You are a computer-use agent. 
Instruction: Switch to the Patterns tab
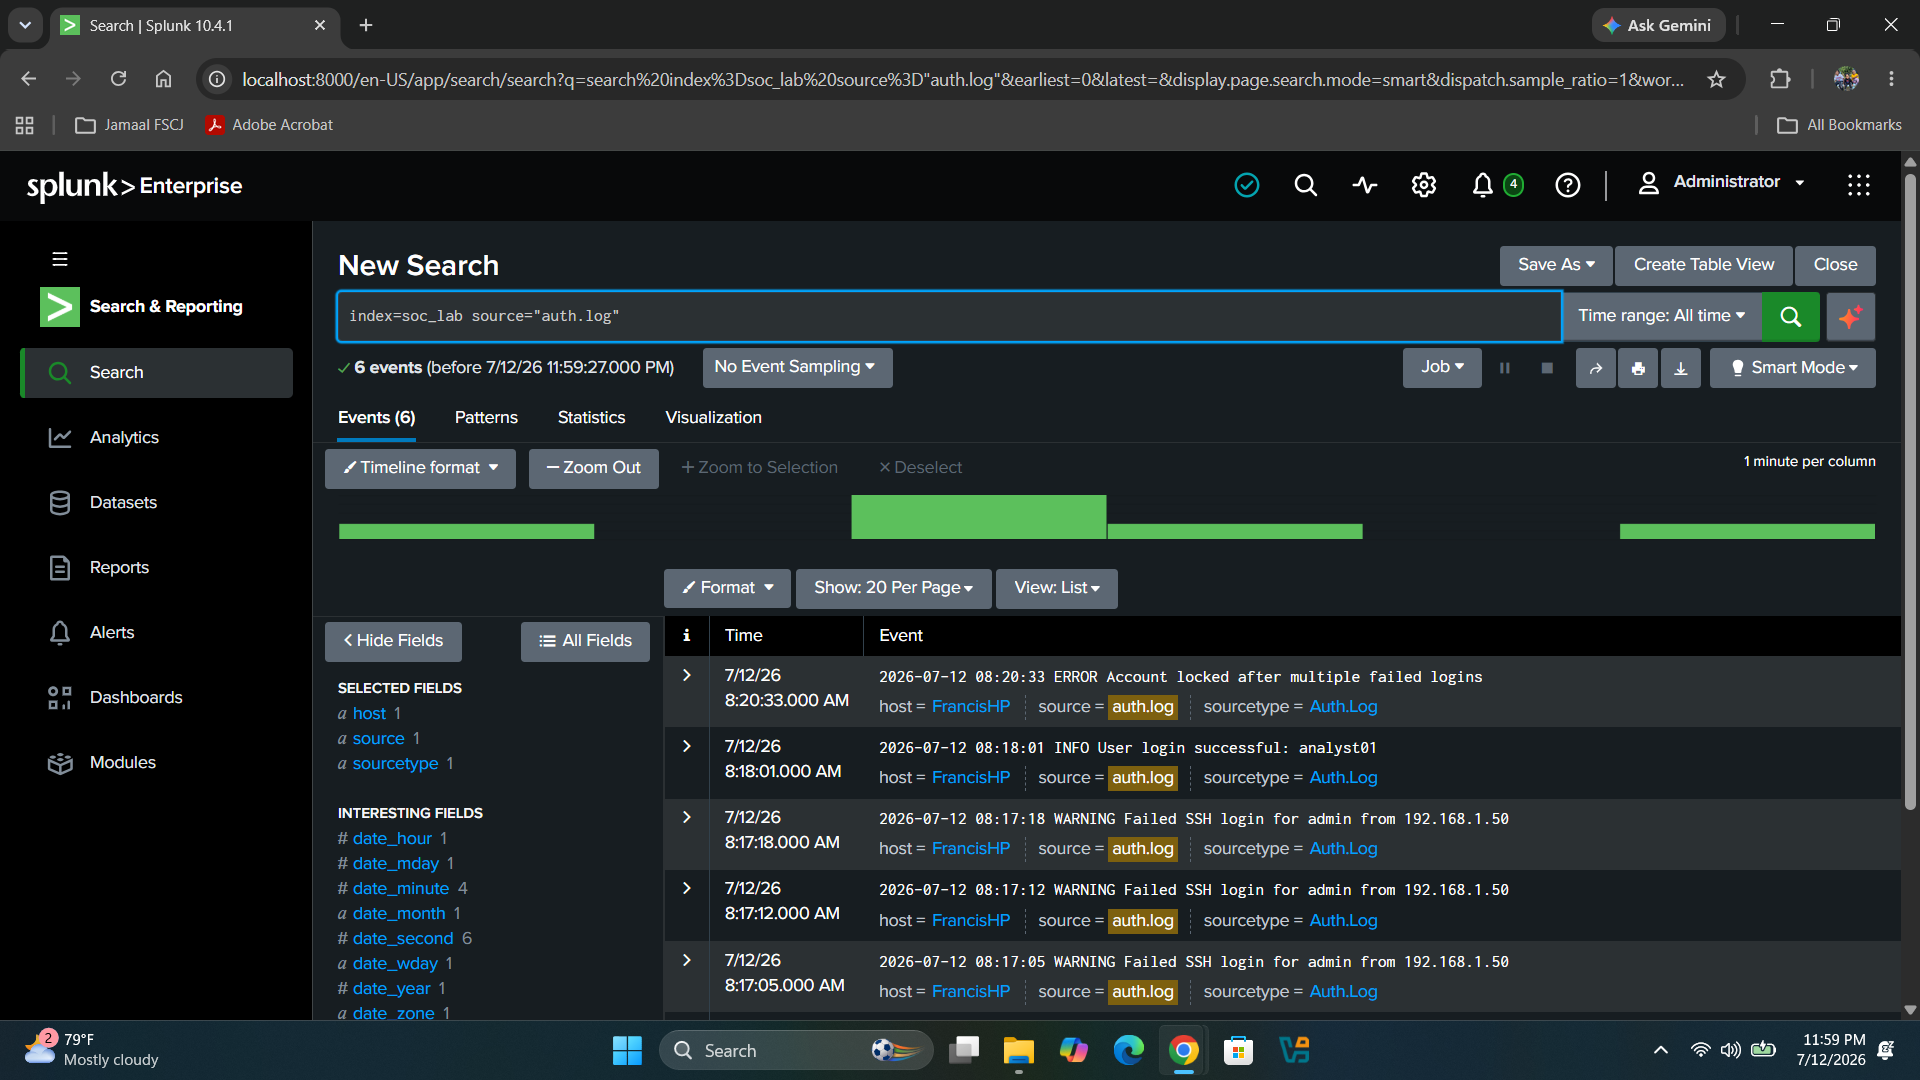tap(486, 417)
